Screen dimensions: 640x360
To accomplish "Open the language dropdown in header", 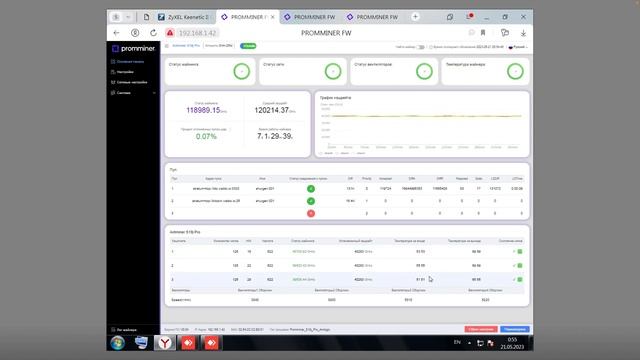I will click(518, 47).
